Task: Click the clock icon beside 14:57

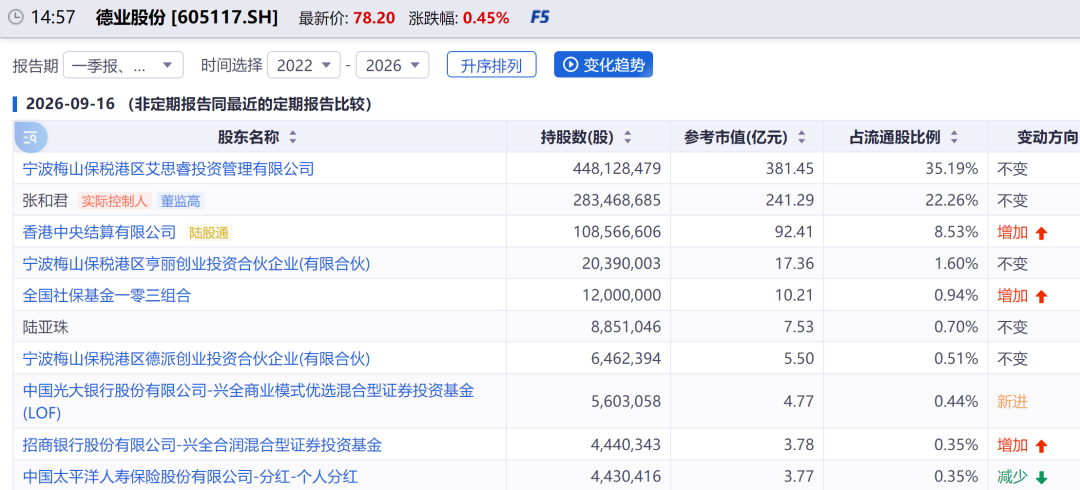Action: coord(15,18)
